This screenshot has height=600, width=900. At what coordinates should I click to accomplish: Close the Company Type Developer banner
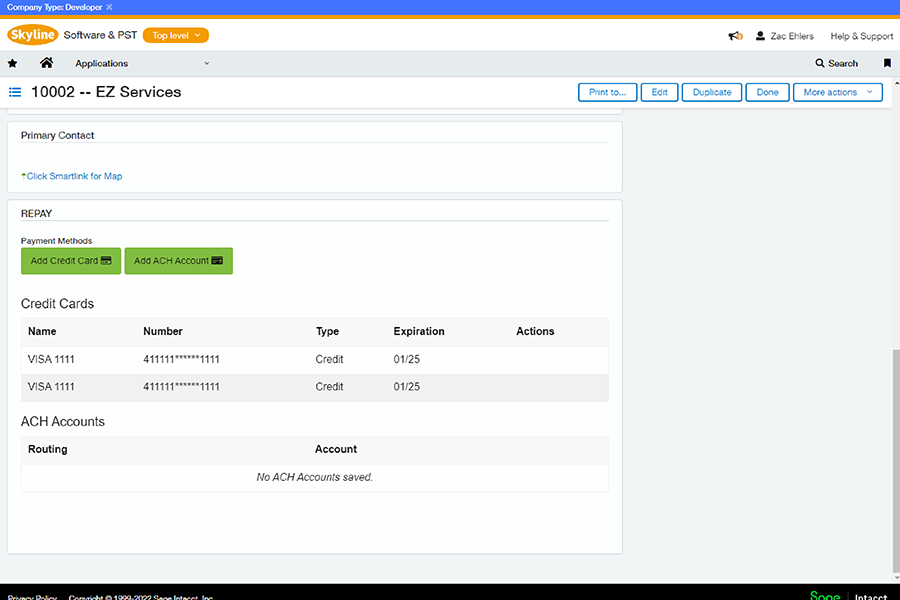110,7
